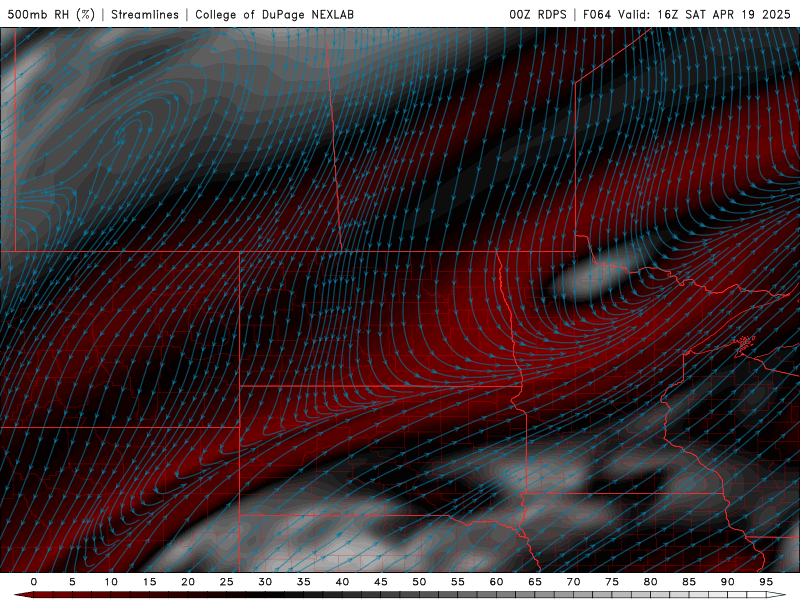Click the '30' colorbar tick label

point(265,582)
